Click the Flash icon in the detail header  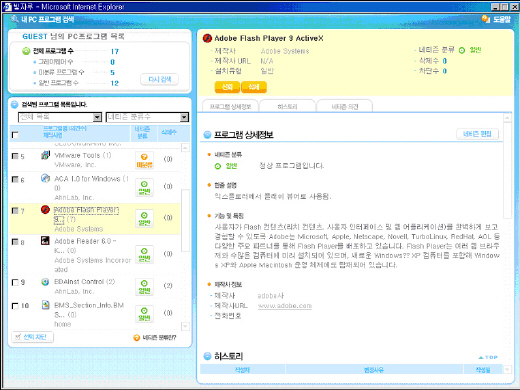207,38
